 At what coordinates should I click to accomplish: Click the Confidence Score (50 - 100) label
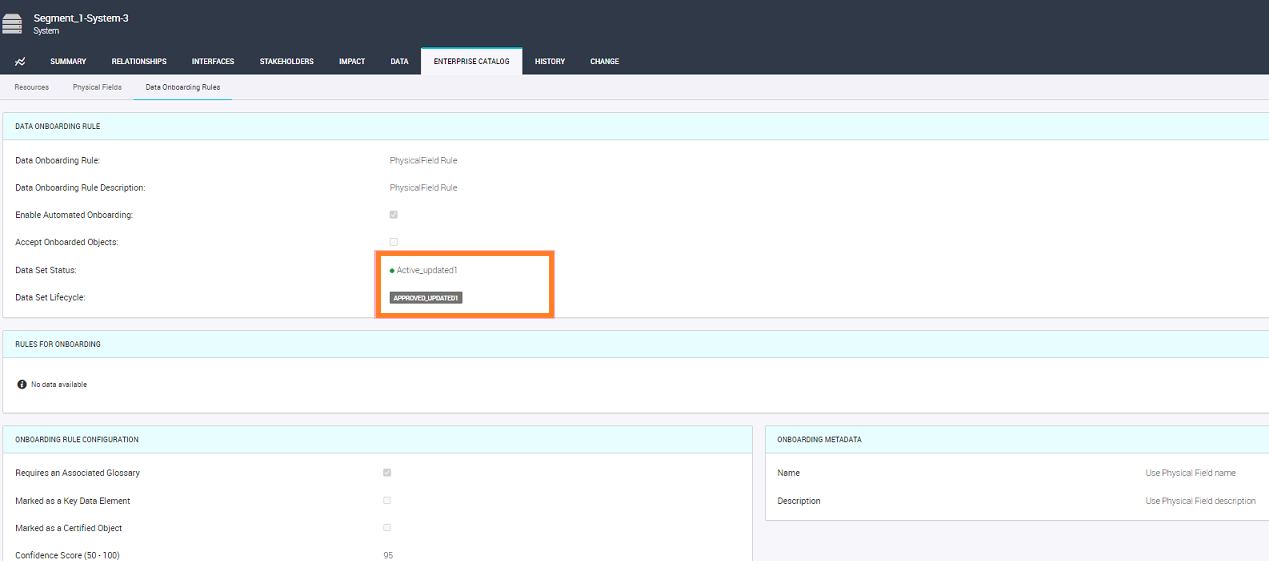coord(67,555)
